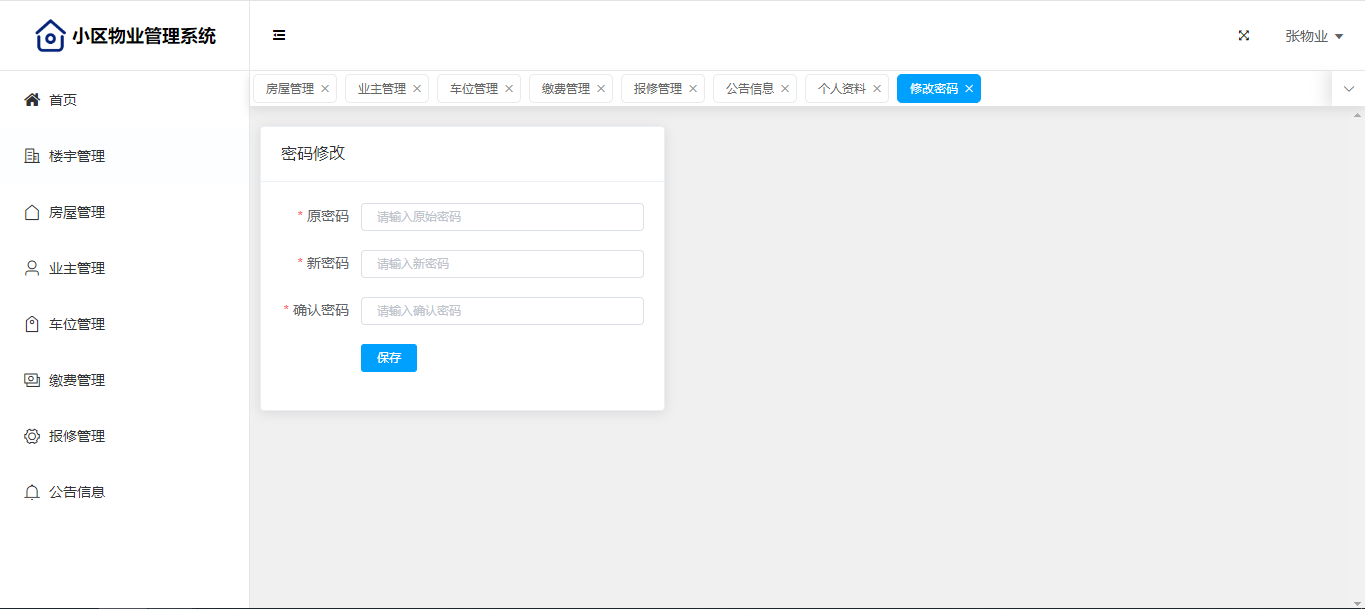
Task: Click the 新密码 field label
Action: [328, 263]
